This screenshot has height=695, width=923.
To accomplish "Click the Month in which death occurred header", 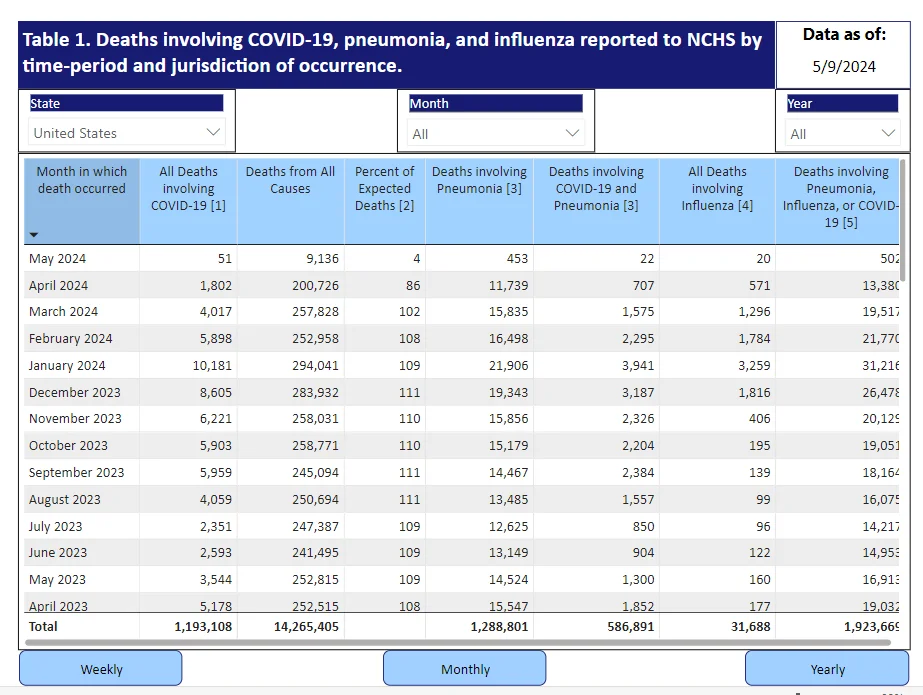I will [x=82, y=201].
